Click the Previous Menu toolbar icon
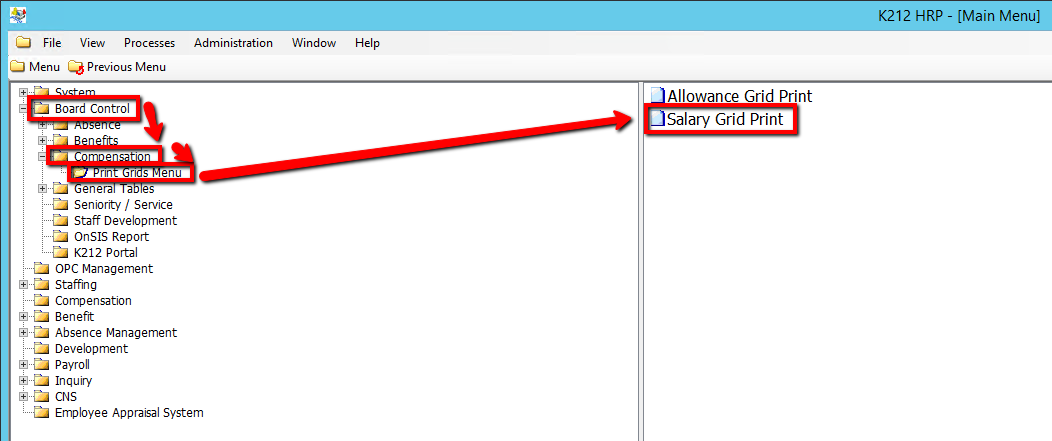The height and width of the screenshot is (441, 1052). pyautogui.click(x=76, y=67)
